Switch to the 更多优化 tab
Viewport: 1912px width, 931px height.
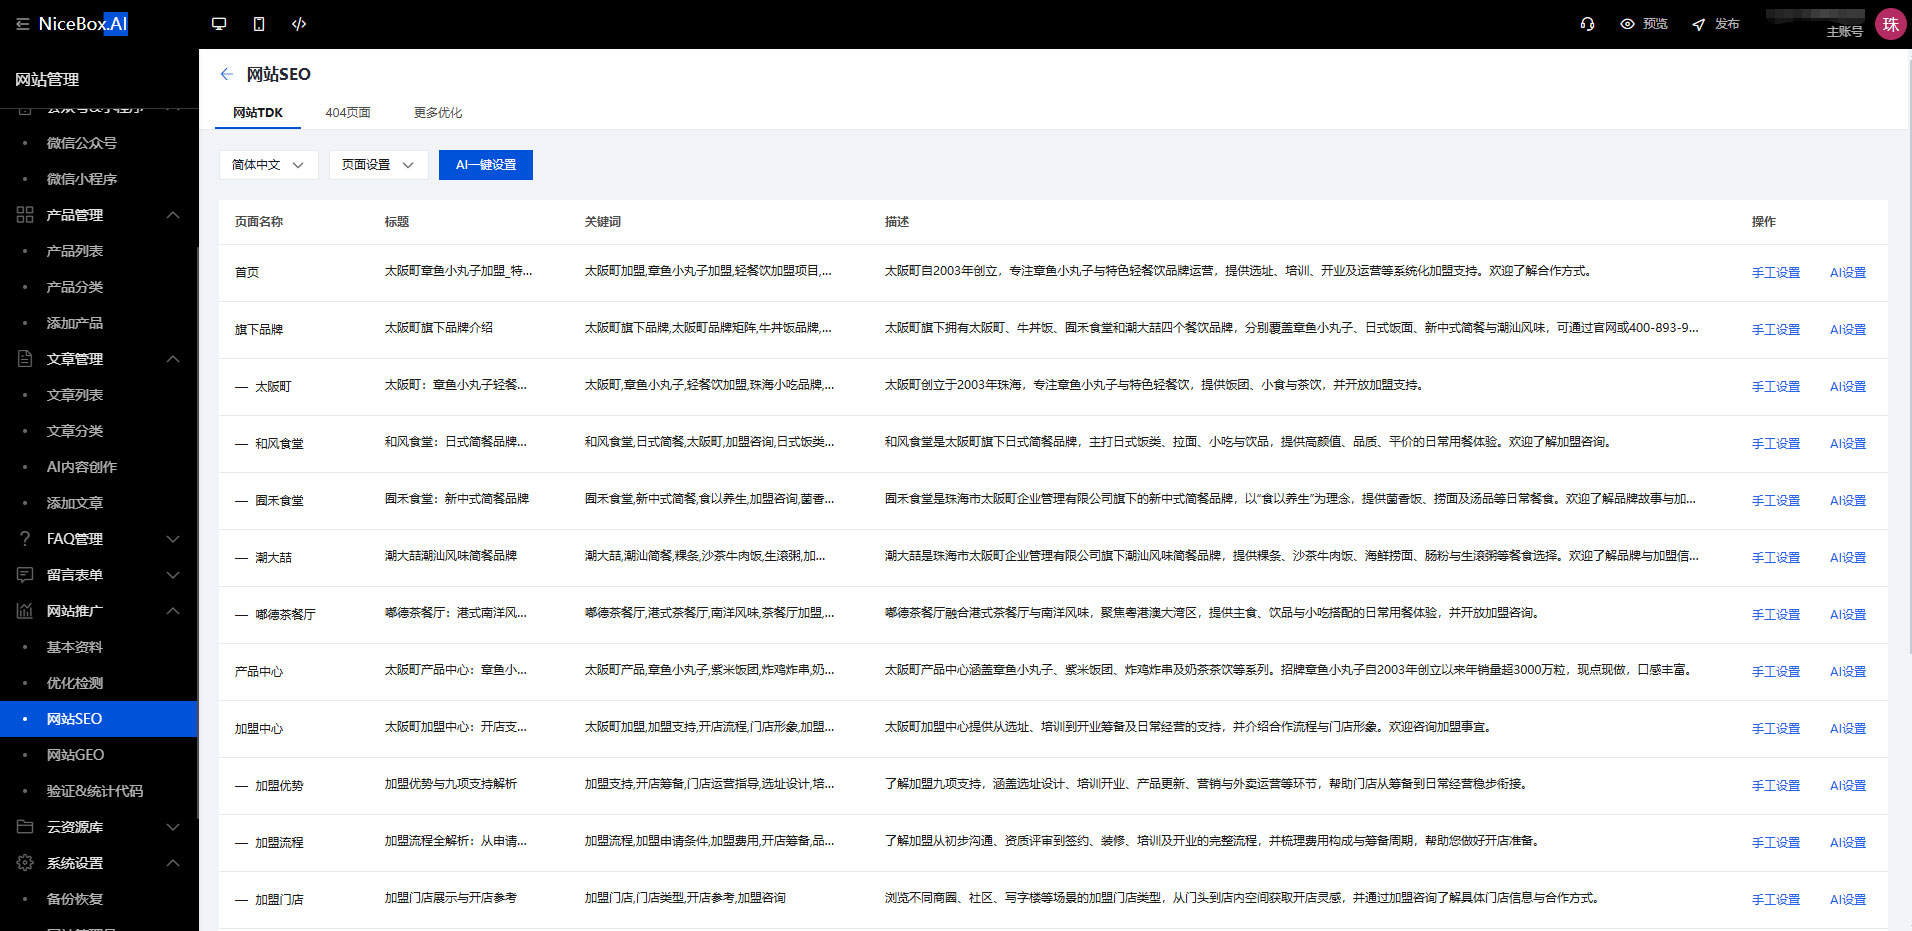(438, 113)
